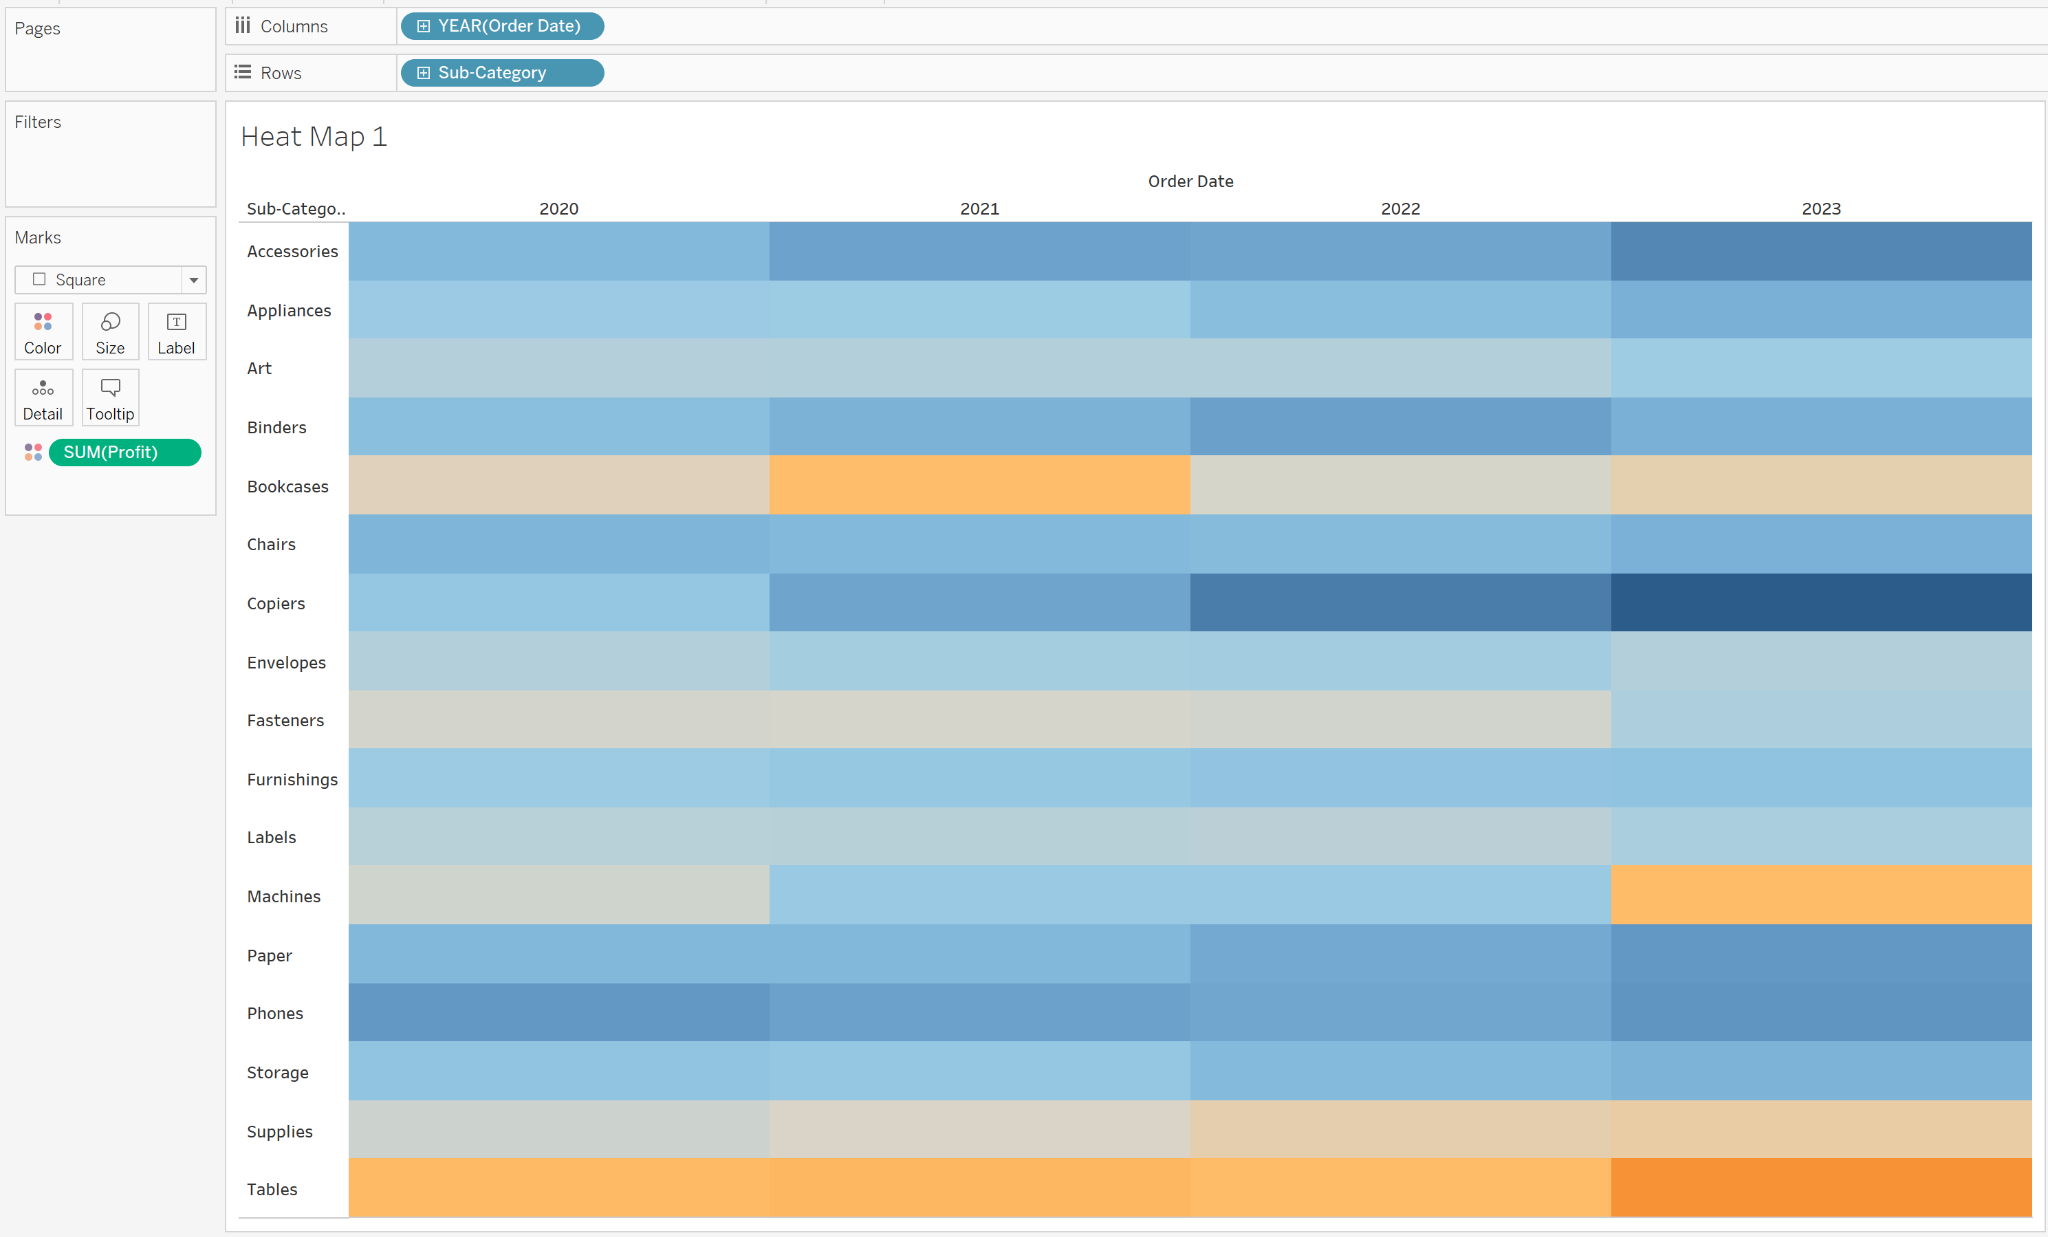
Task: Click the color dots icon on SUM(Profit) pill
Action: tap(33, 452)
